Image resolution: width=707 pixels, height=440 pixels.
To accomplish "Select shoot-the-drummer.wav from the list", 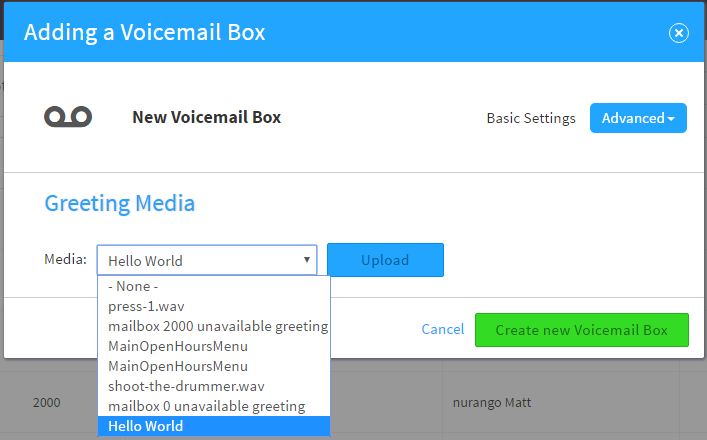I will pos(214,386).
